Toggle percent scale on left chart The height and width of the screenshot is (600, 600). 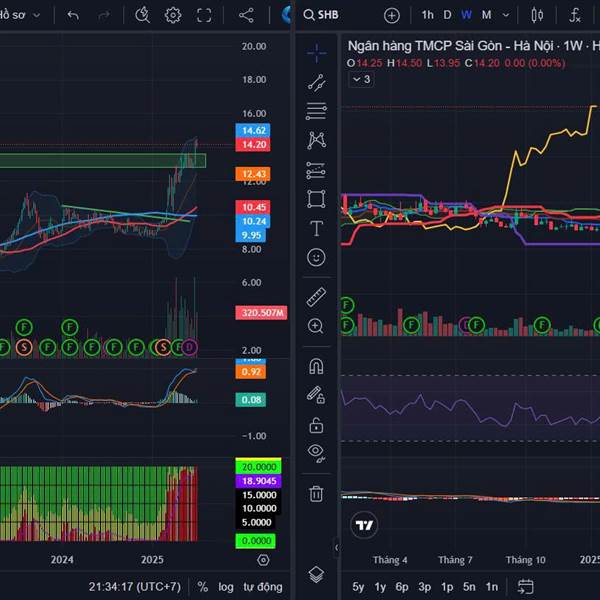click(202, 587)
